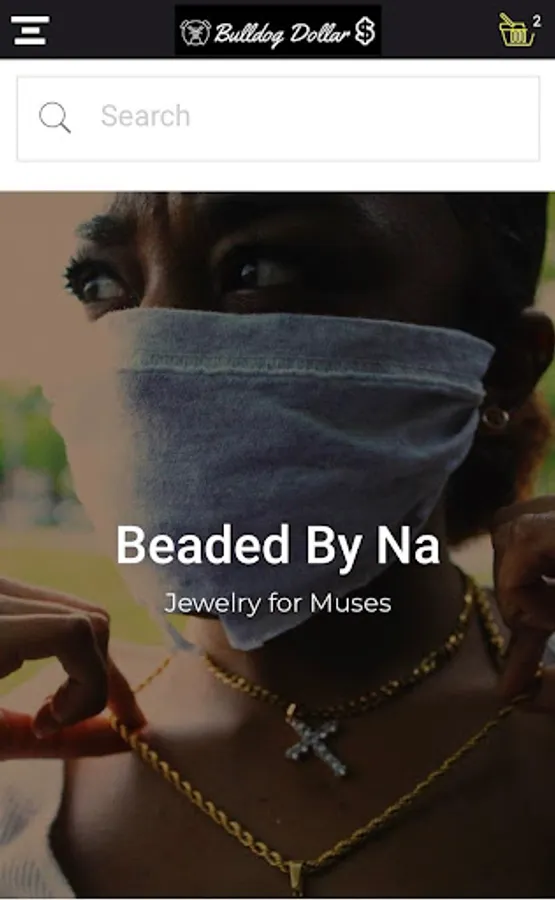The height and width of the screenshot is (900, 555).
Task: Click the gold bar pendant at bottom
Action: pos(295,878)
